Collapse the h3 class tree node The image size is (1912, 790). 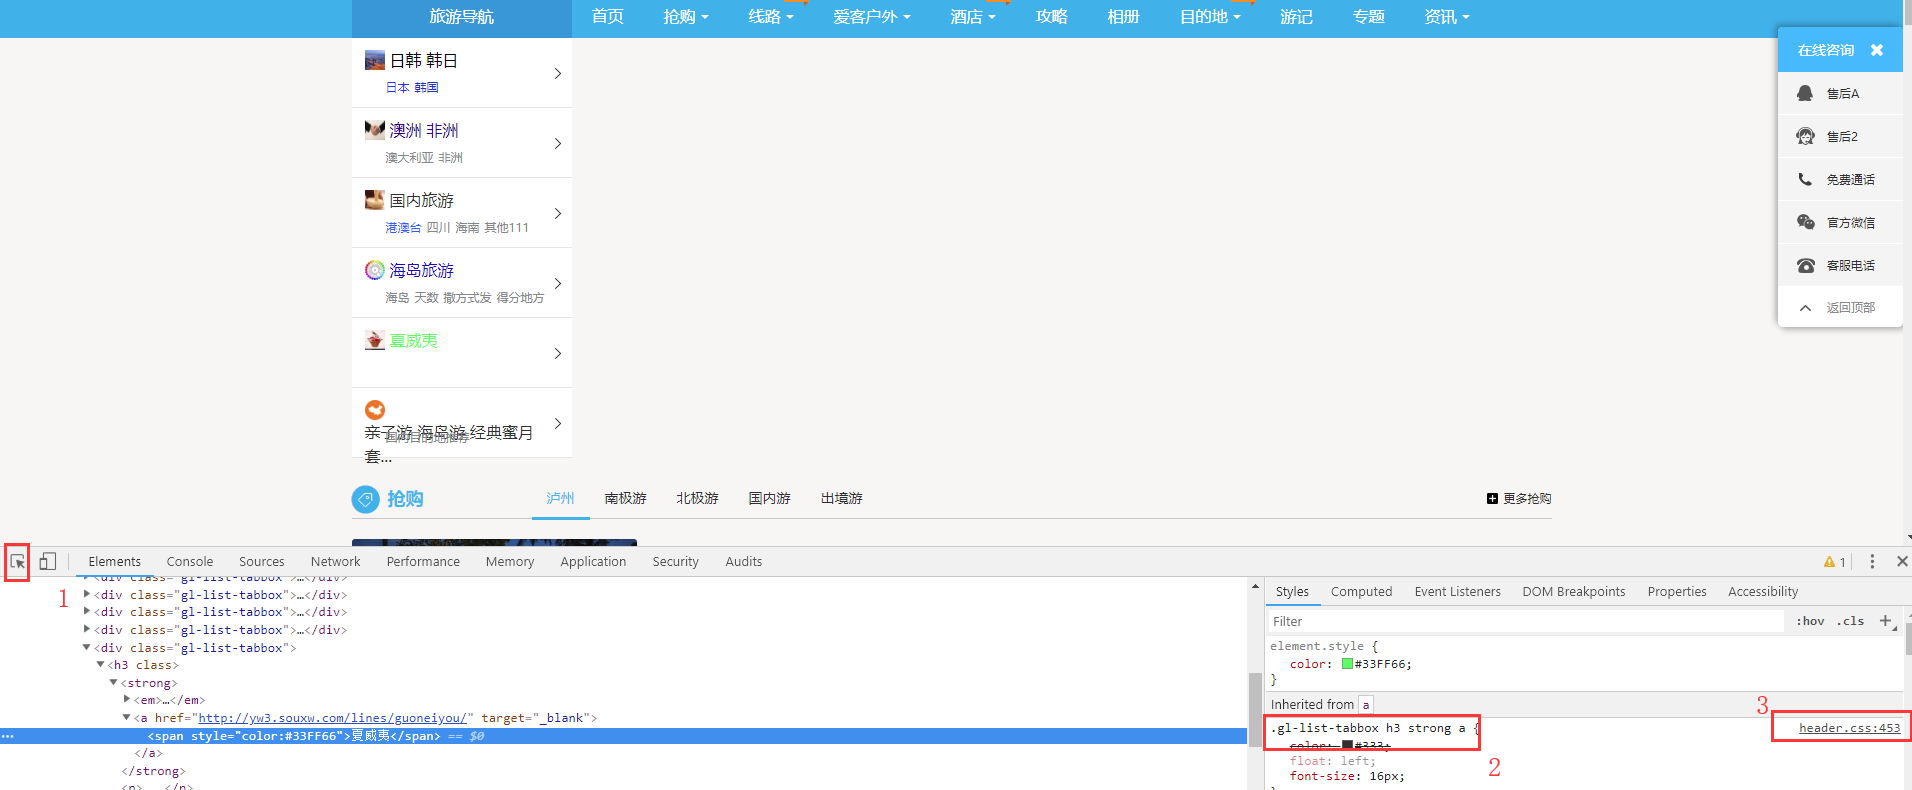tap(100, 665)
